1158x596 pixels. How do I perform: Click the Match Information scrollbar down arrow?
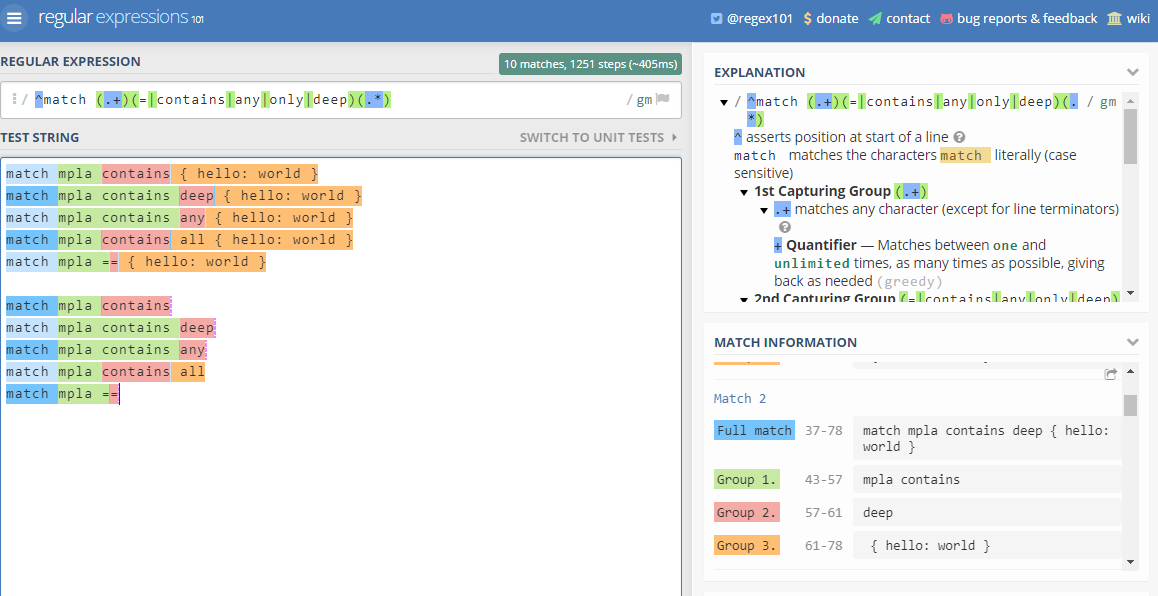pyautogui.click(x=1130, y=562)
